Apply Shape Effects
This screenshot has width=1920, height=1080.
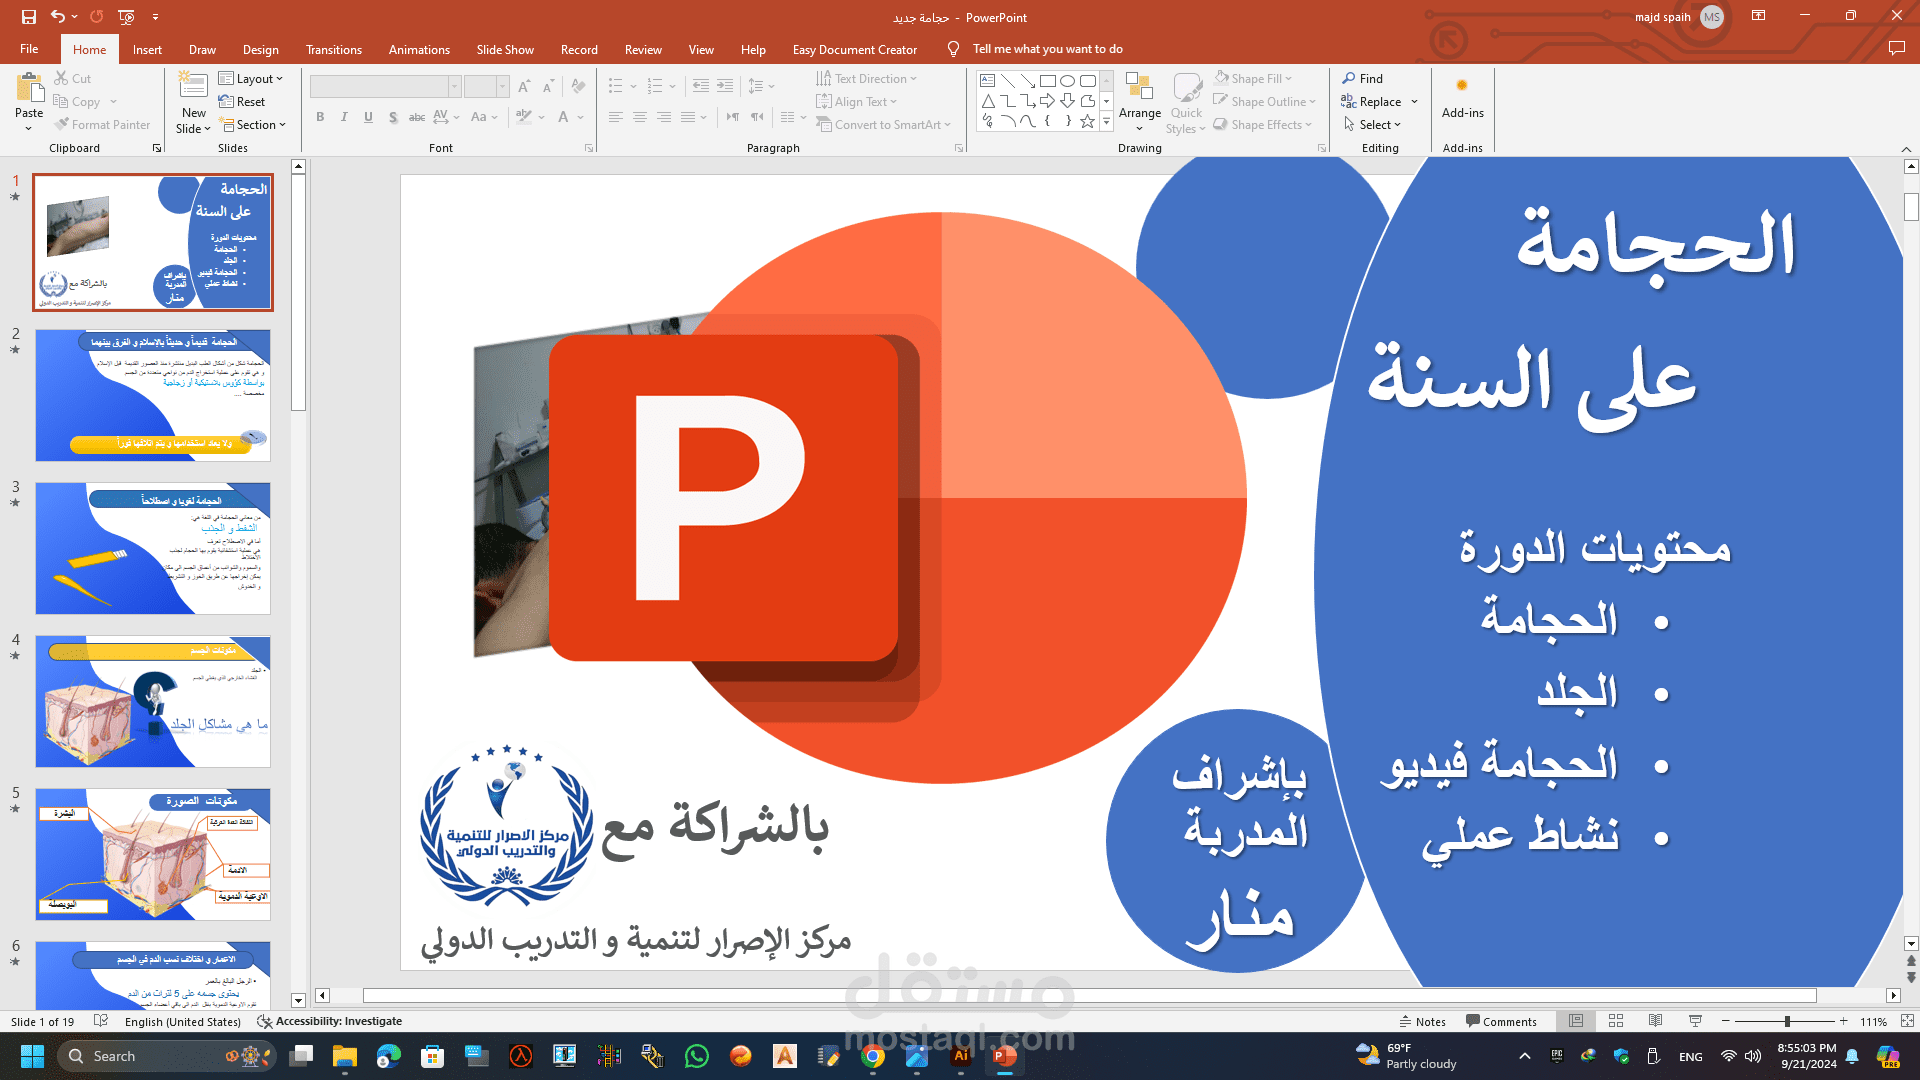click(x=1263, y=124)
